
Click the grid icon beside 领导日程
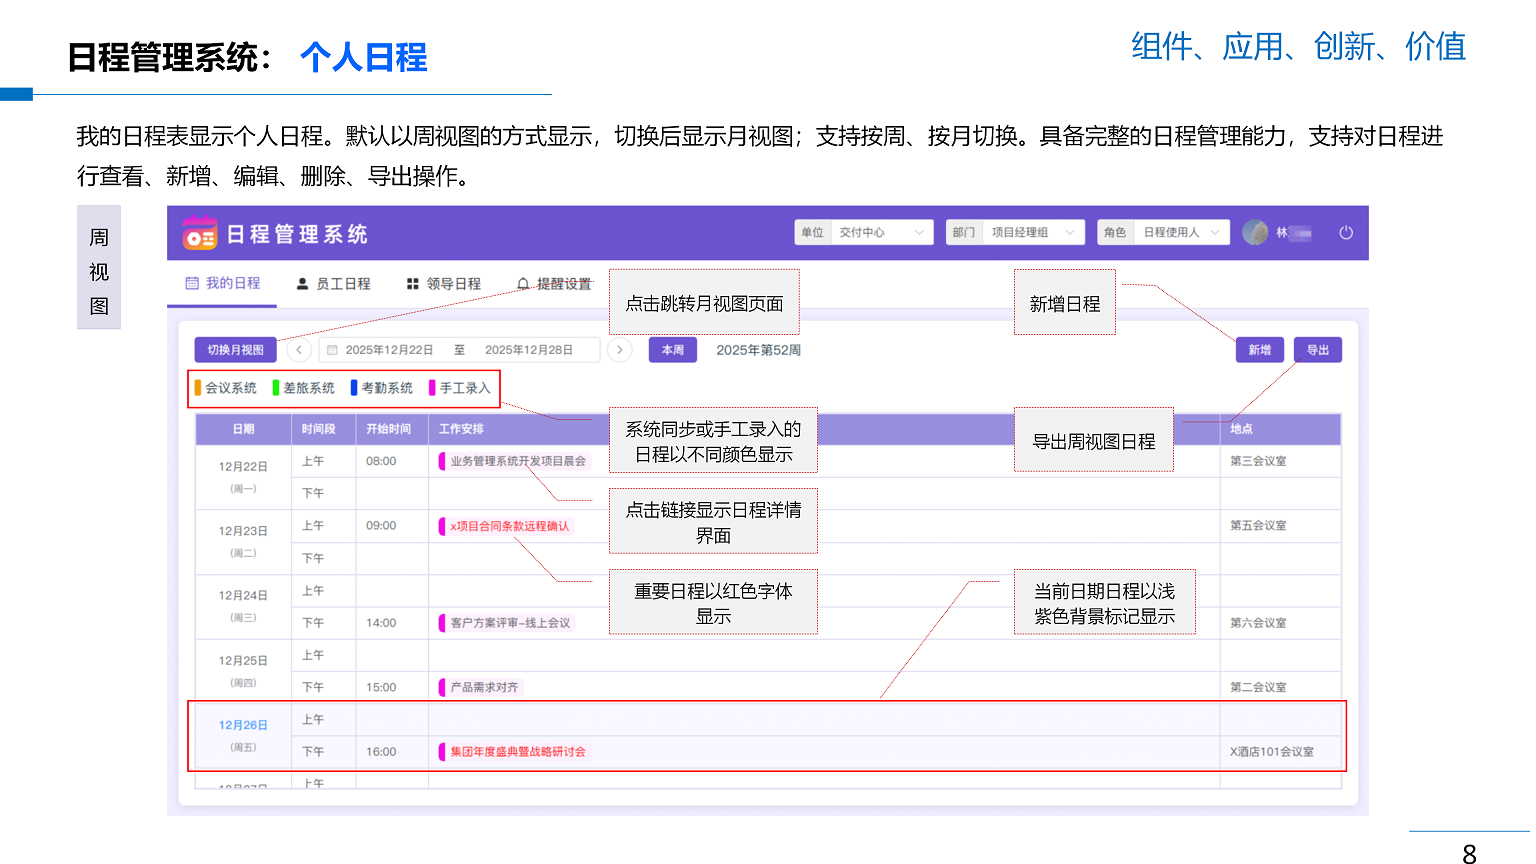(x=412, y=284)
